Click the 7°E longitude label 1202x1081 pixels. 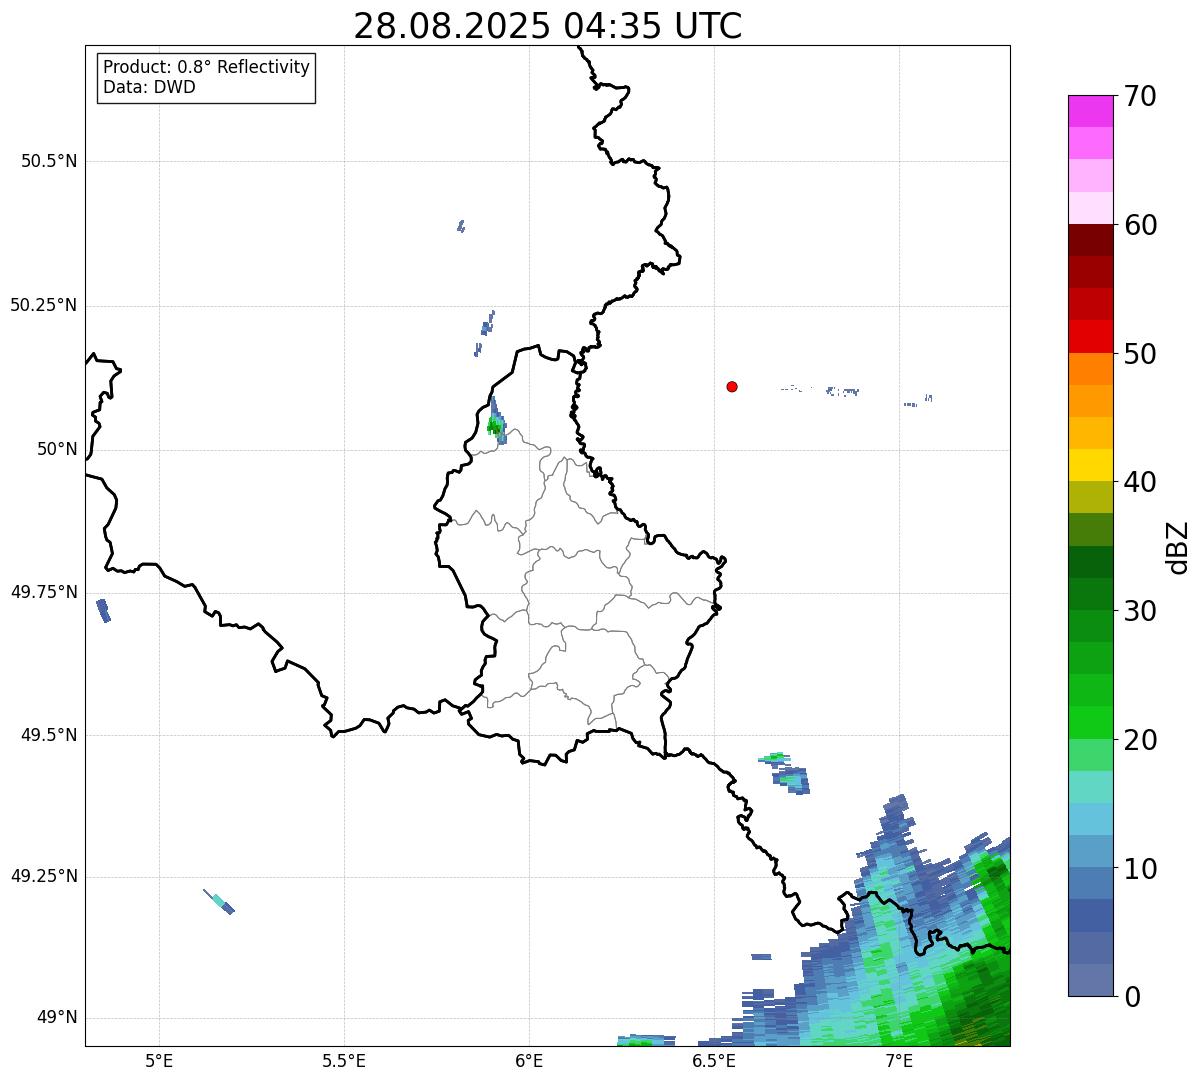coord(899,1061)
